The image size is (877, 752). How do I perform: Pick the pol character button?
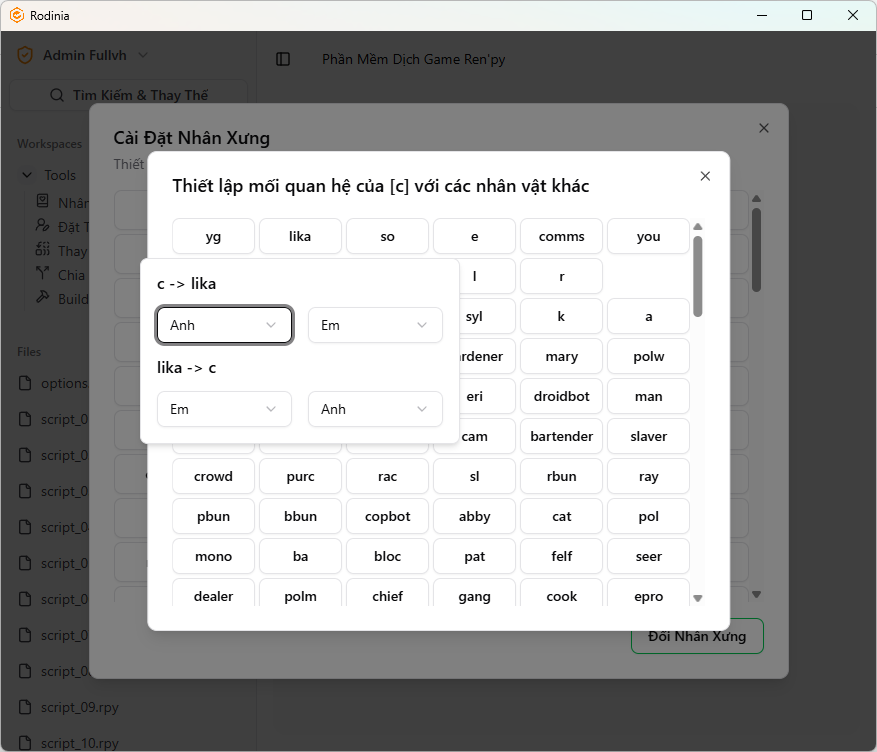click(x=648, y=516)
